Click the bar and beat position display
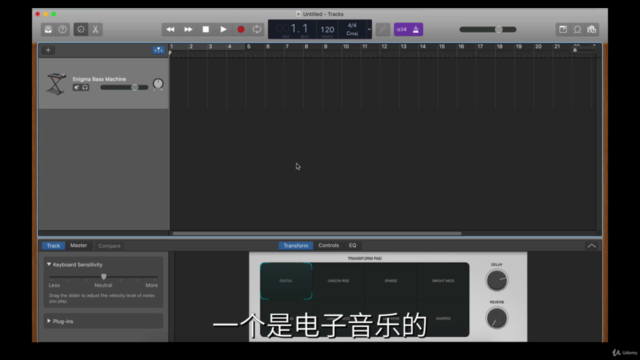Viewport: 640px width, 360px height. click(x=293, y=29)
